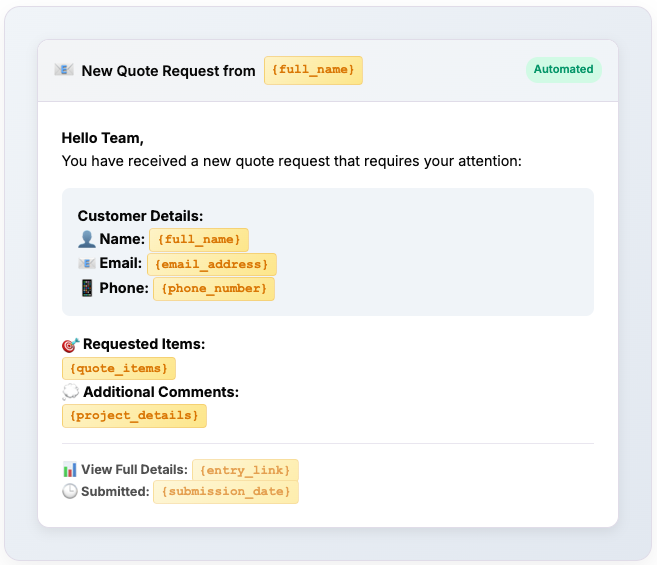Select the {full_name} tag next to Name
Screen dimensions: 657x565
point(199,240)
